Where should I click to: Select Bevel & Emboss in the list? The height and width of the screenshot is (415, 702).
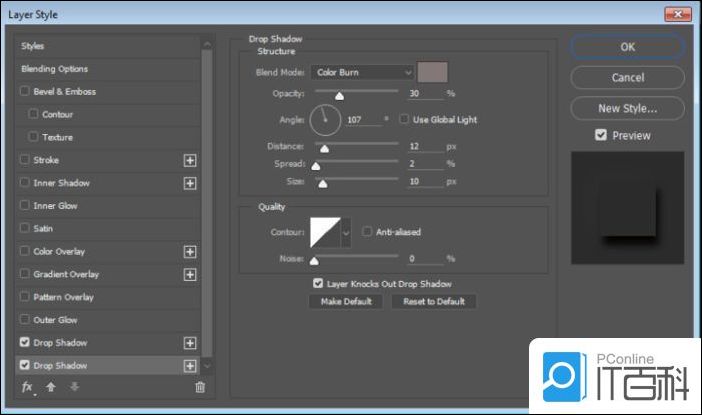[64, 92]
